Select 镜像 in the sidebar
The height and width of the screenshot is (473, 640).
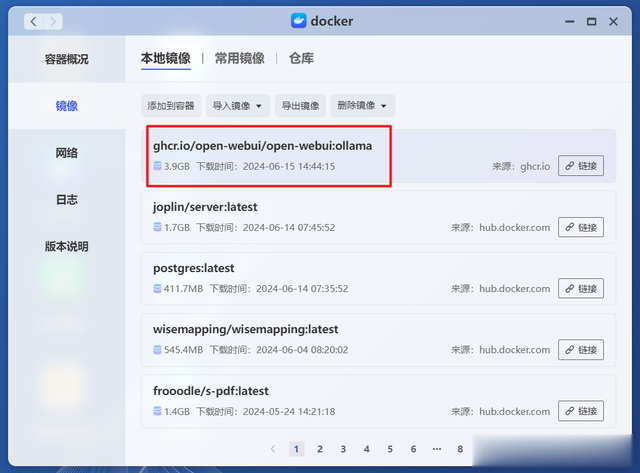pyautogui.click(x=67, y=106)
